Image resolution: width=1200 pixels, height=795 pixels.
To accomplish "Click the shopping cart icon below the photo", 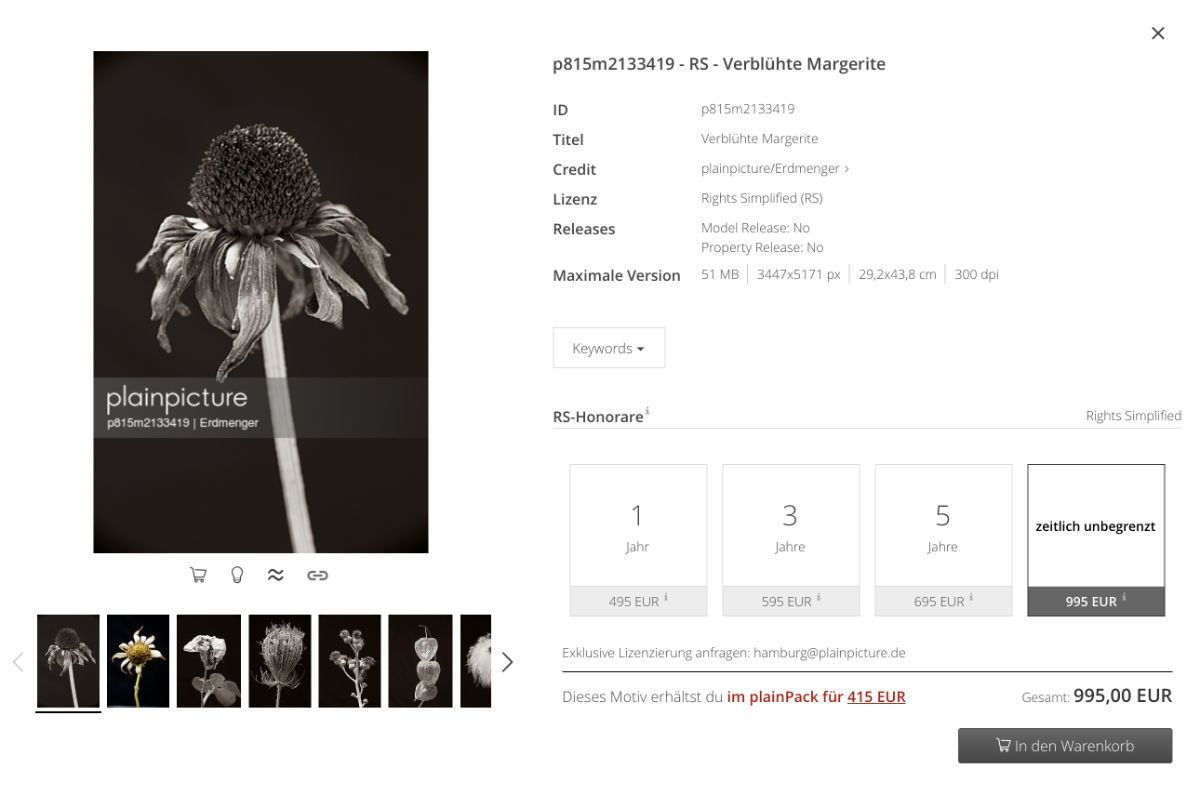I will pos(198,575).
